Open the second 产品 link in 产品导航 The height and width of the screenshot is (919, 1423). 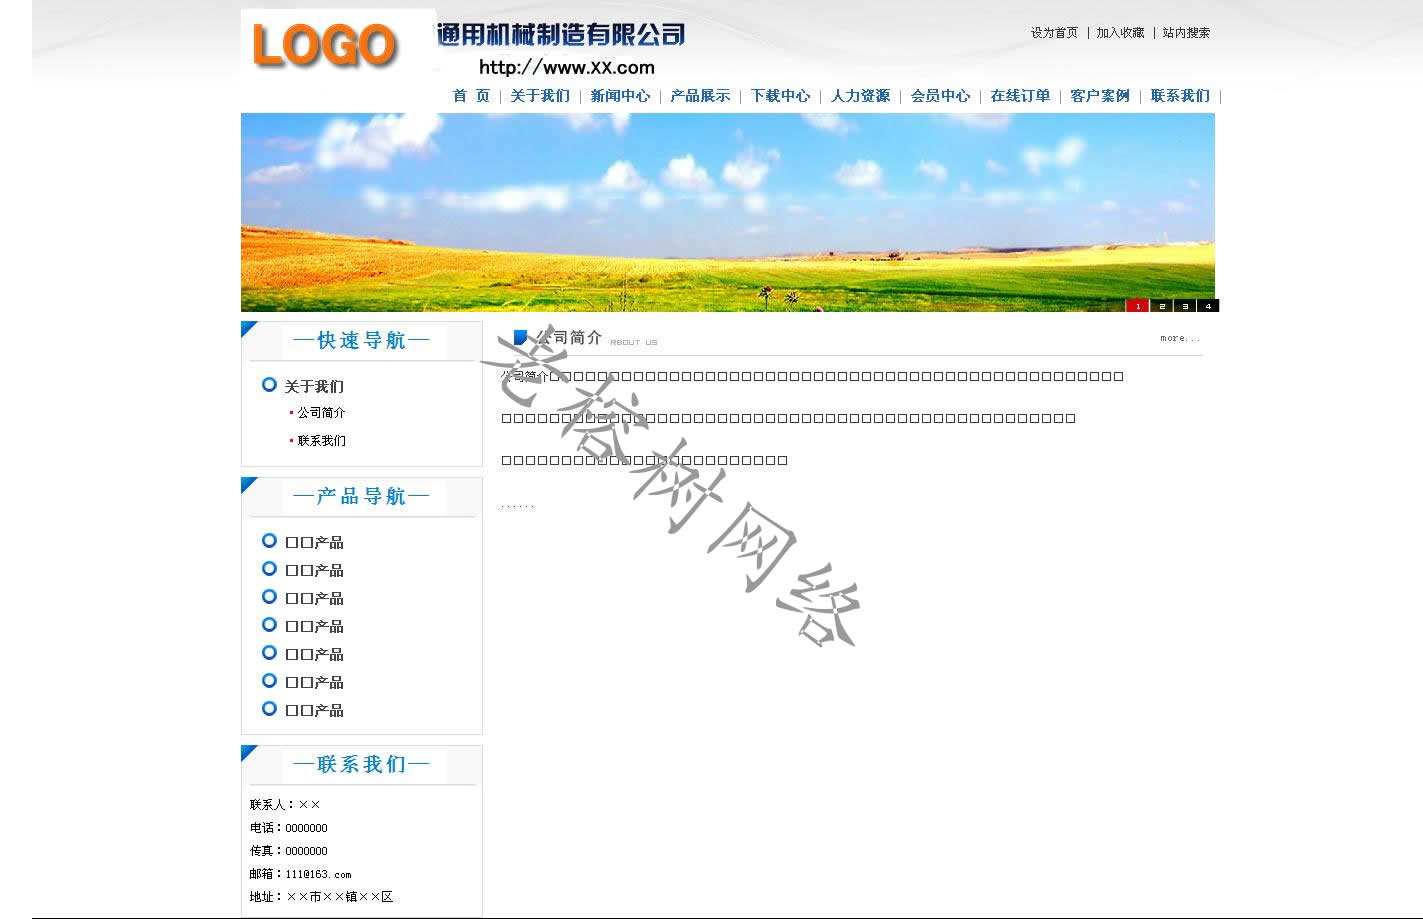(x=314, y=570)
